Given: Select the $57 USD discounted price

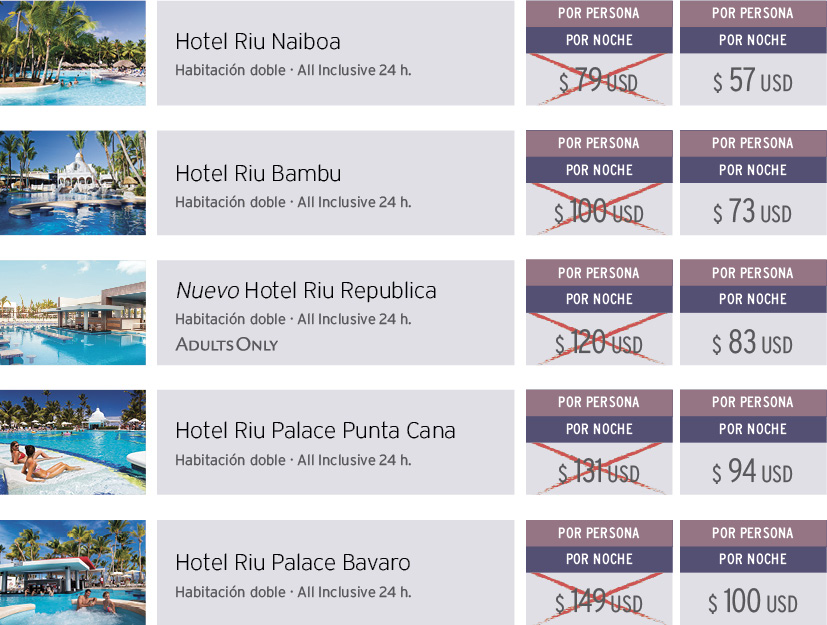Looking at the screenshot, I should [753, 81].
